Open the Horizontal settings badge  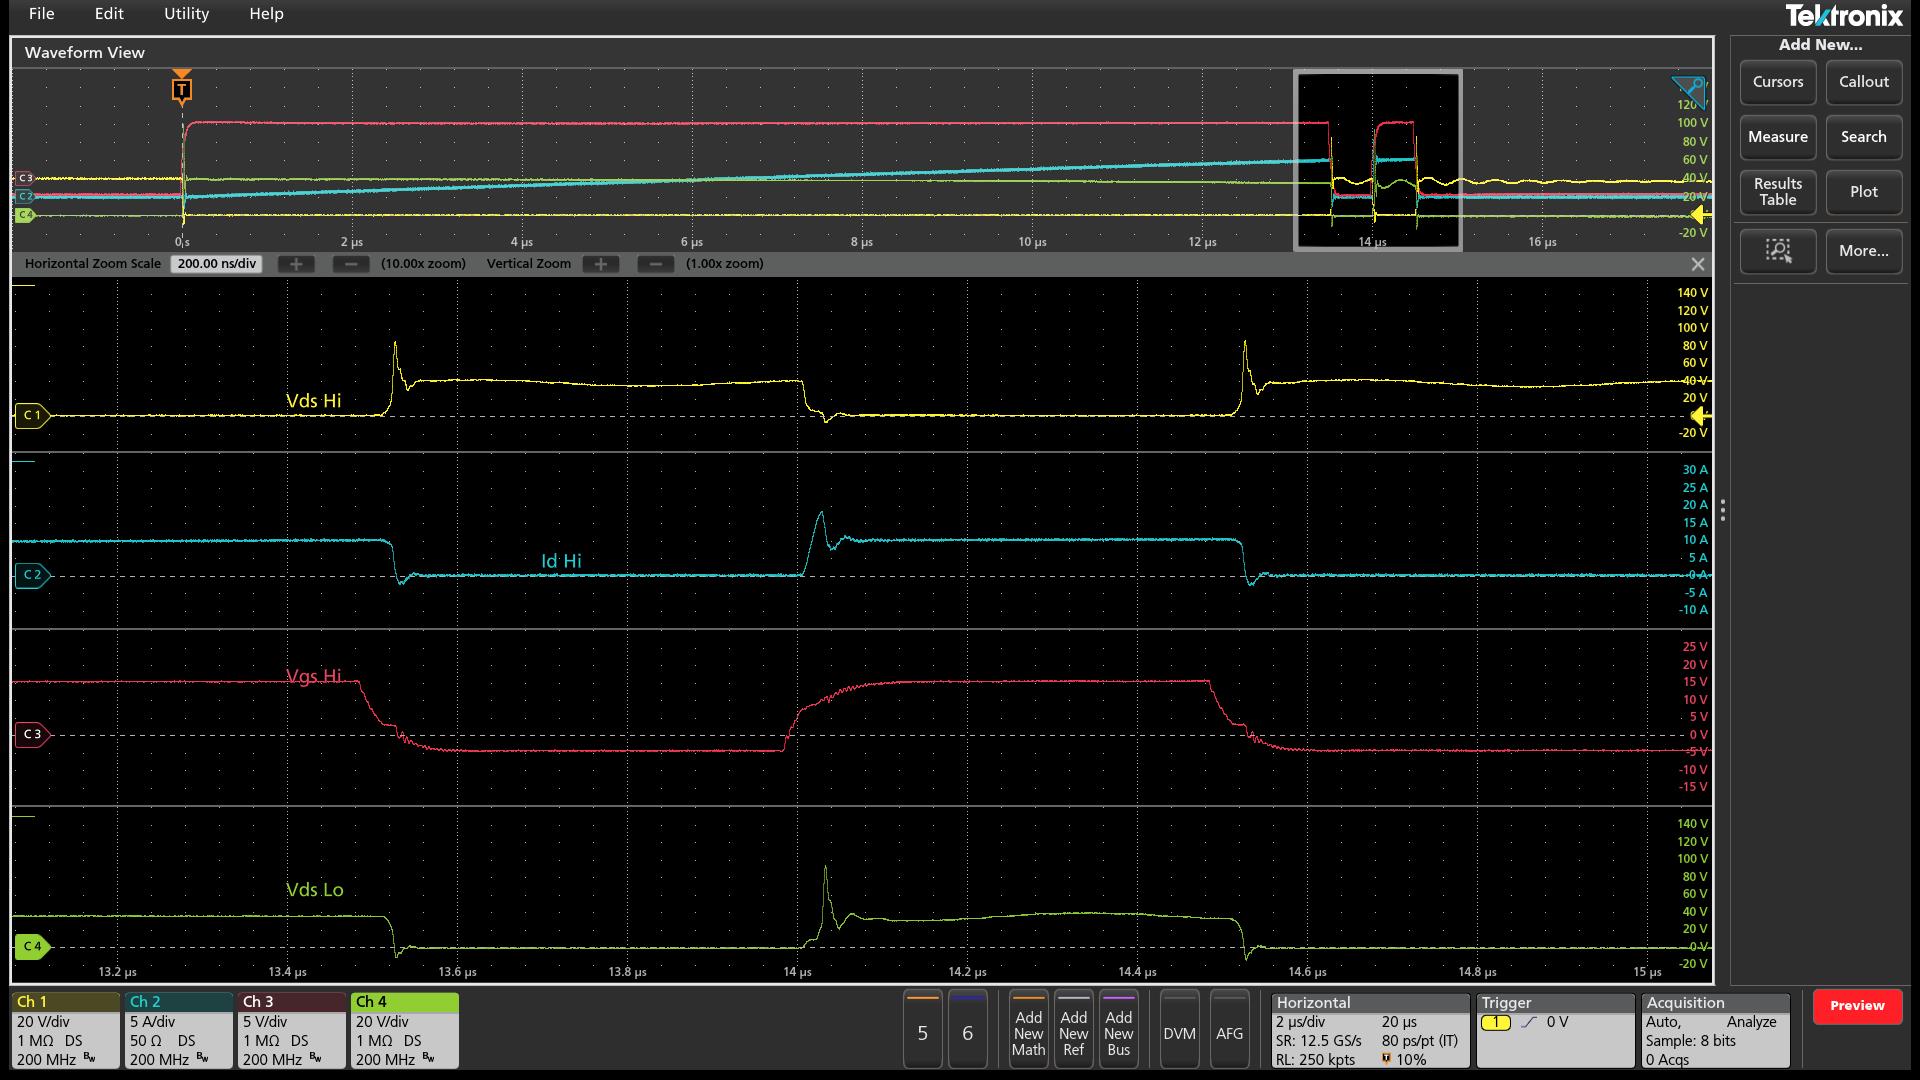pyautogui.click(x=1370, y=1030)
